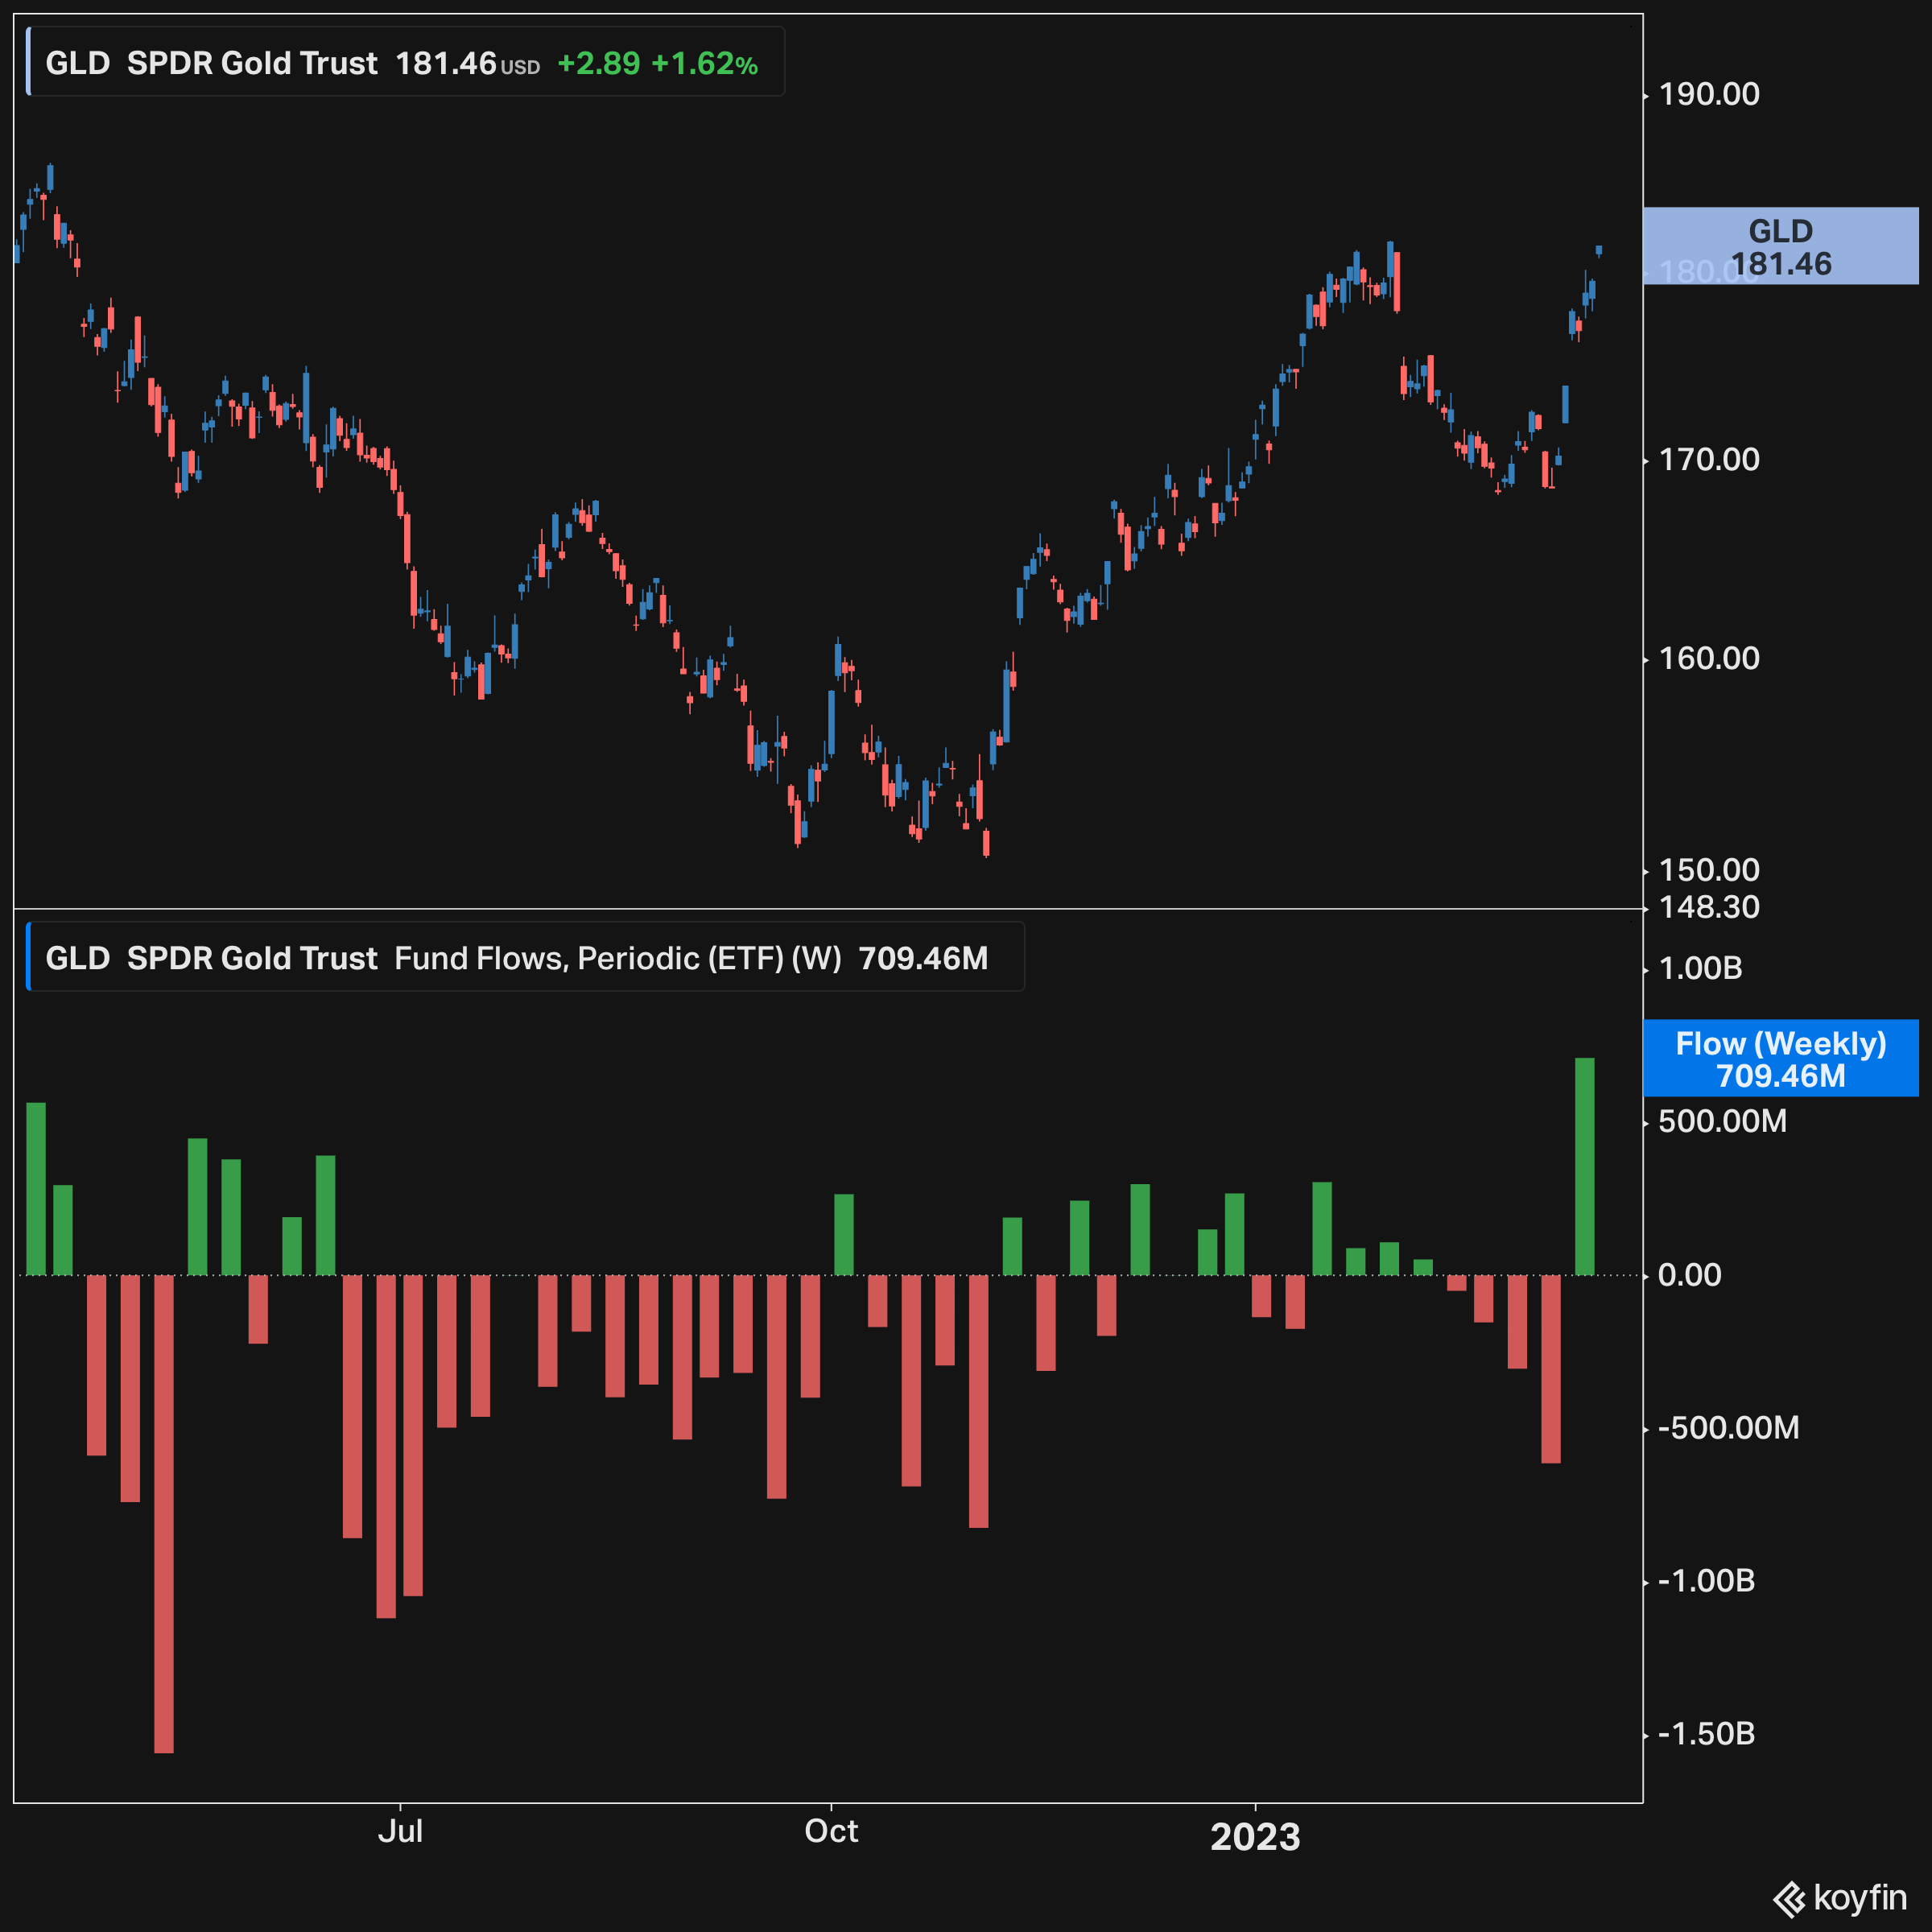1932x1932 pixels.
Task: Click the +1.62% change value in header
Action: [704, 64]
